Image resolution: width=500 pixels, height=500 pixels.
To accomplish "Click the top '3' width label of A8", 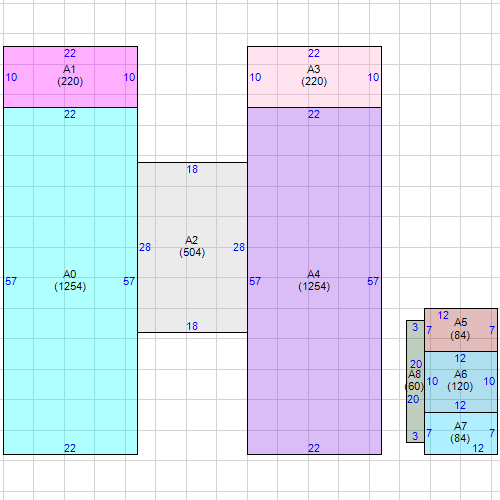I will click(415, 327).
